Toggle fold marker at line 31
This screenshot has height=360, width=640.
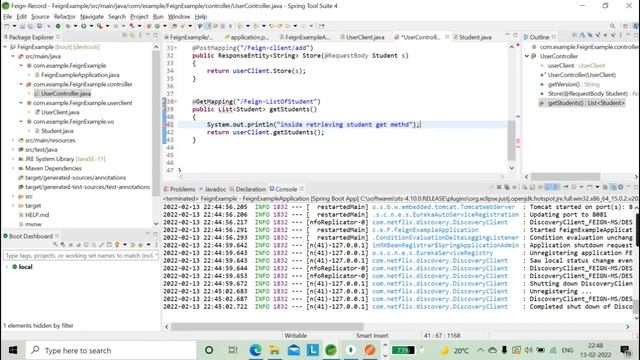pyautogui.click(x=175, y=48)
